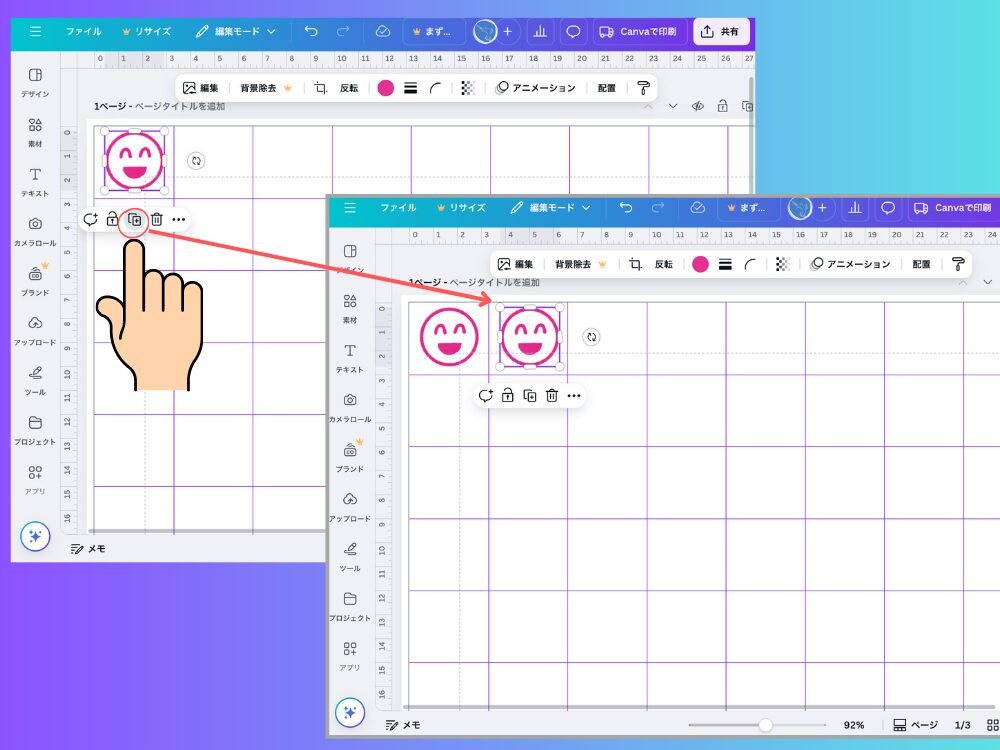Click the circled duplicate icon under the hand pointer
This screenshot has width=1000, height=750.
tap(134, 220)
